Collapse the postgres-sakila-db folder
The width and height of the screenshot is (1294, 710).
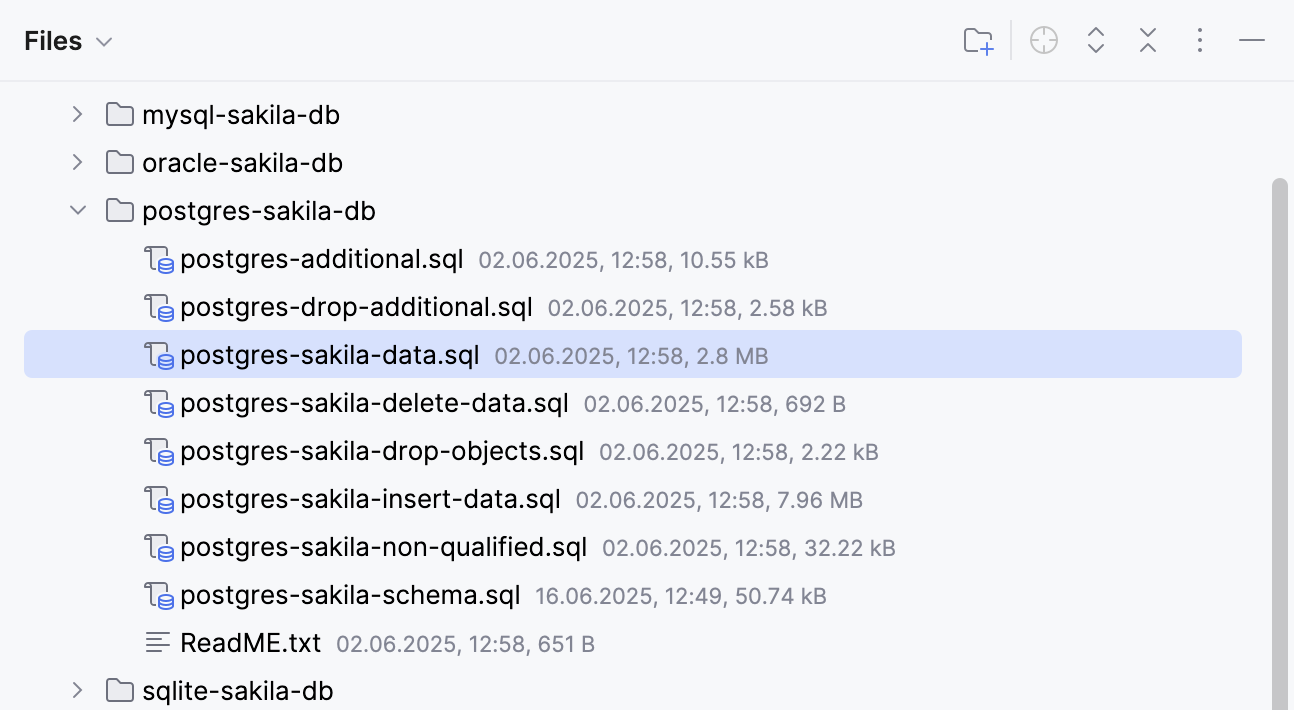[x=77, y=210]
